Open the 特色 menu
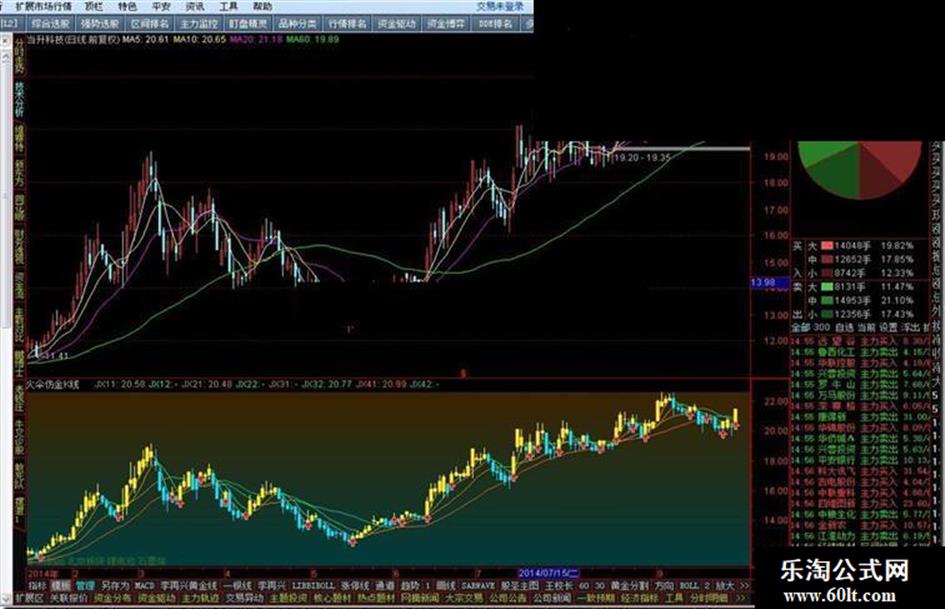This screenshot has height=609, width=945. pos(127,6)
